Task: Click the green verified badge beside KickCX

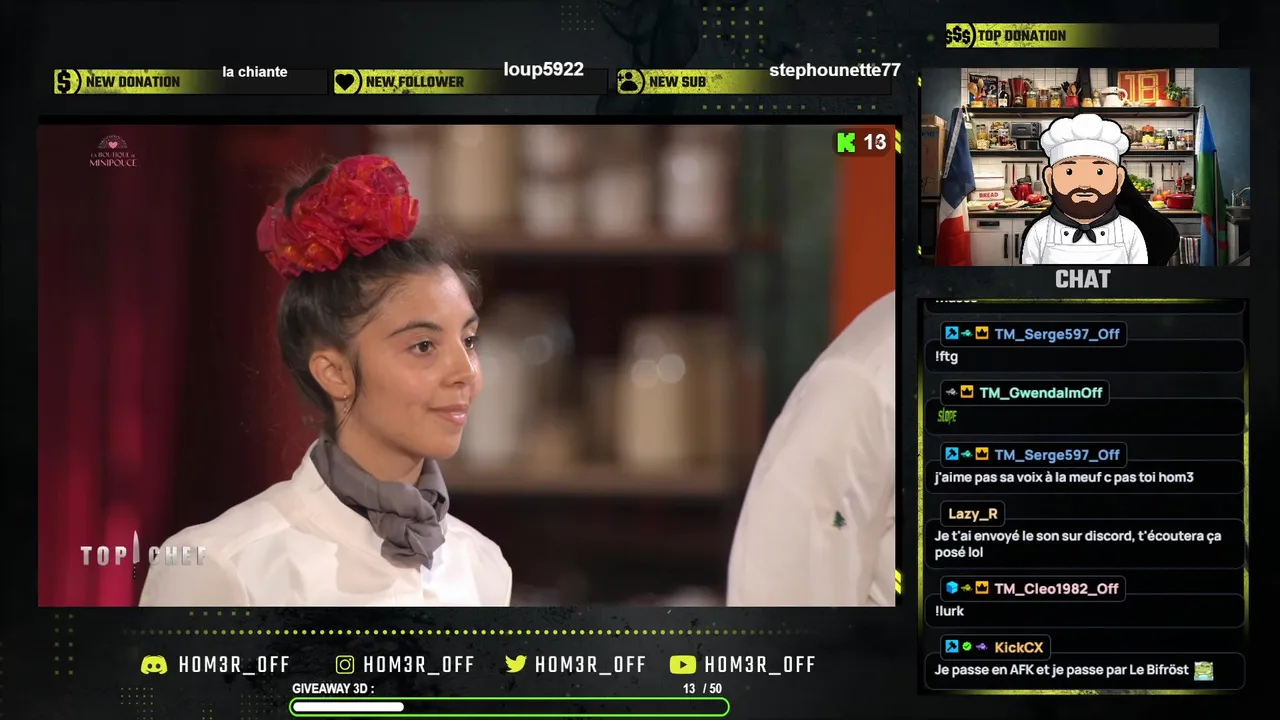Action: [x=967, y=648]
